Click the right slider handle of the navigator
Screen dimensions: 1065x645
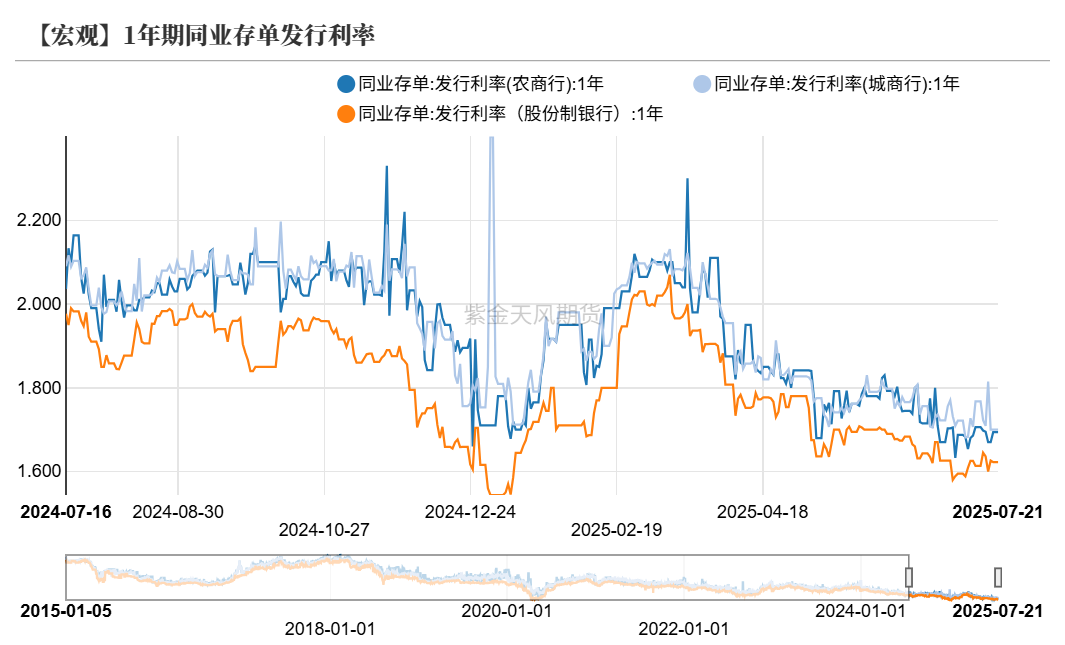tap(998, 577)
